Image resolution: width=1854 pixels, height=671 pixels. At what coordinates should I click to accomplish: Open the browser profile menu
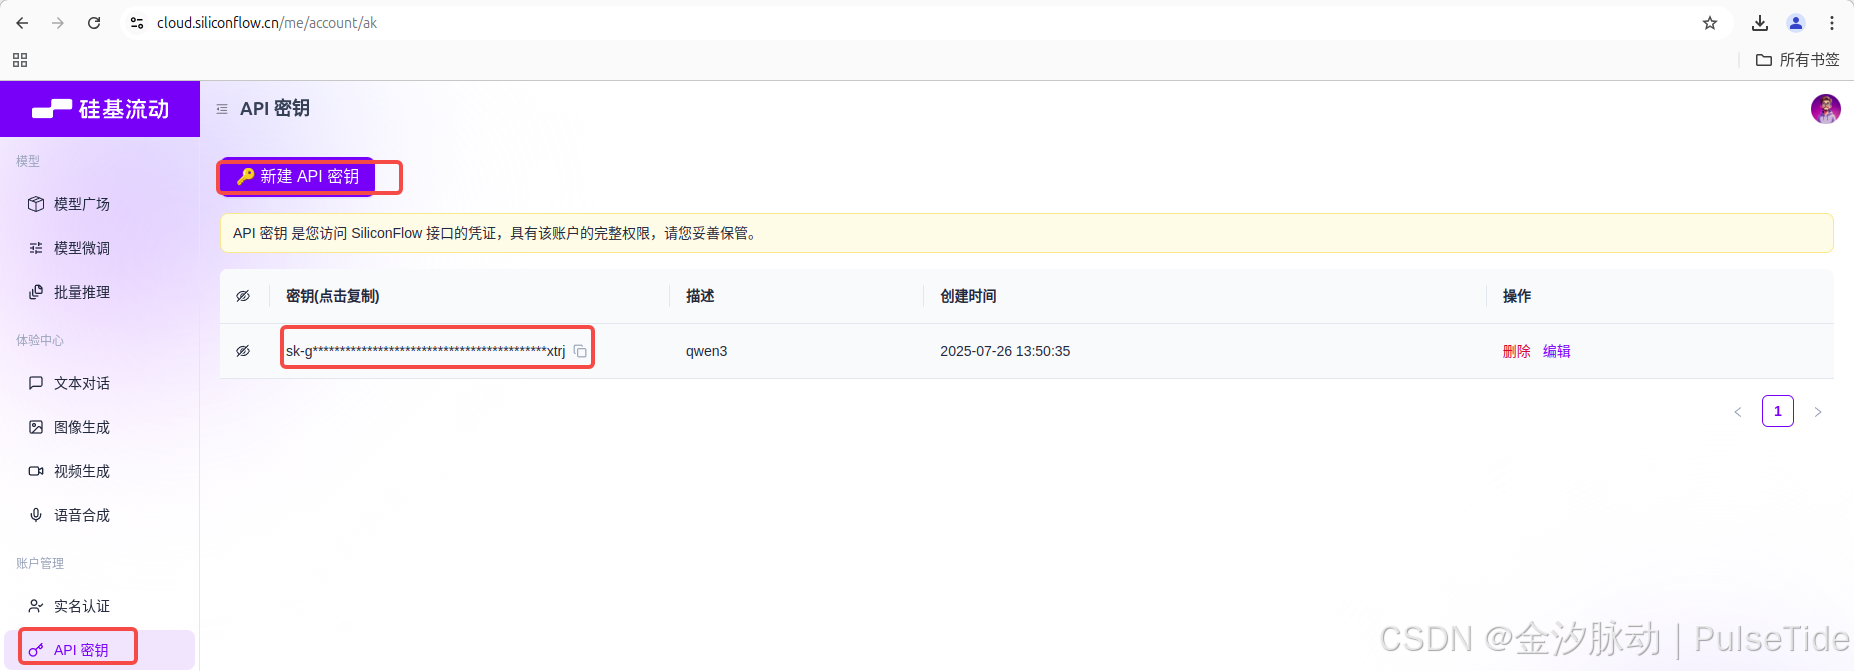pyautogui.click(x=1796, y=23)
